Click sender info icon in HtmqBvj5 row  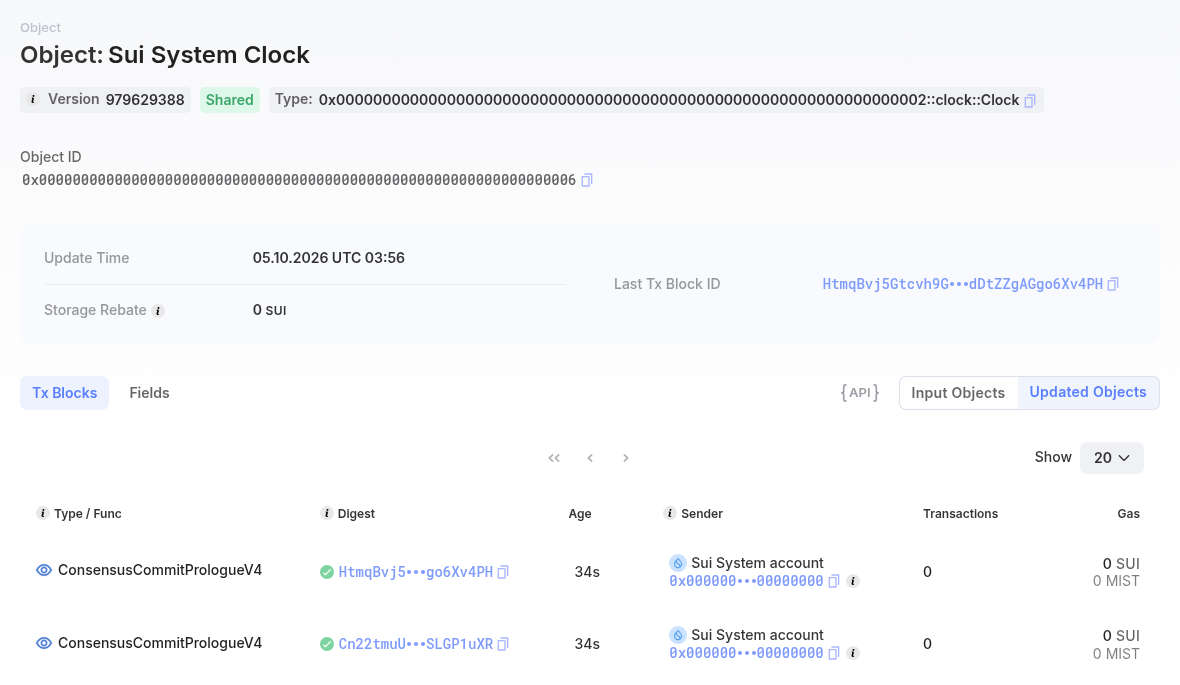pyautogui.click(x=853, y=581)
